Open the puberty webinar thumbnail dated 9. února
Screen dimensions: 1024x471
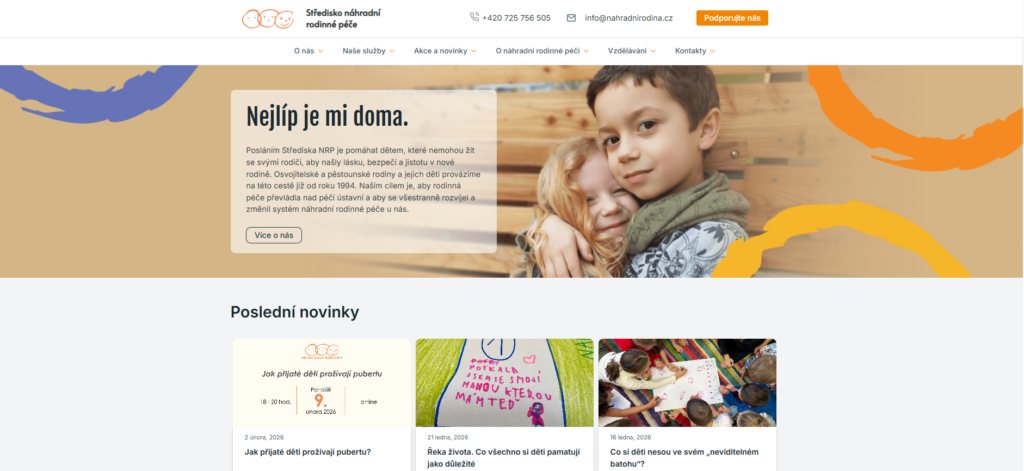click(x=322, y=383)
